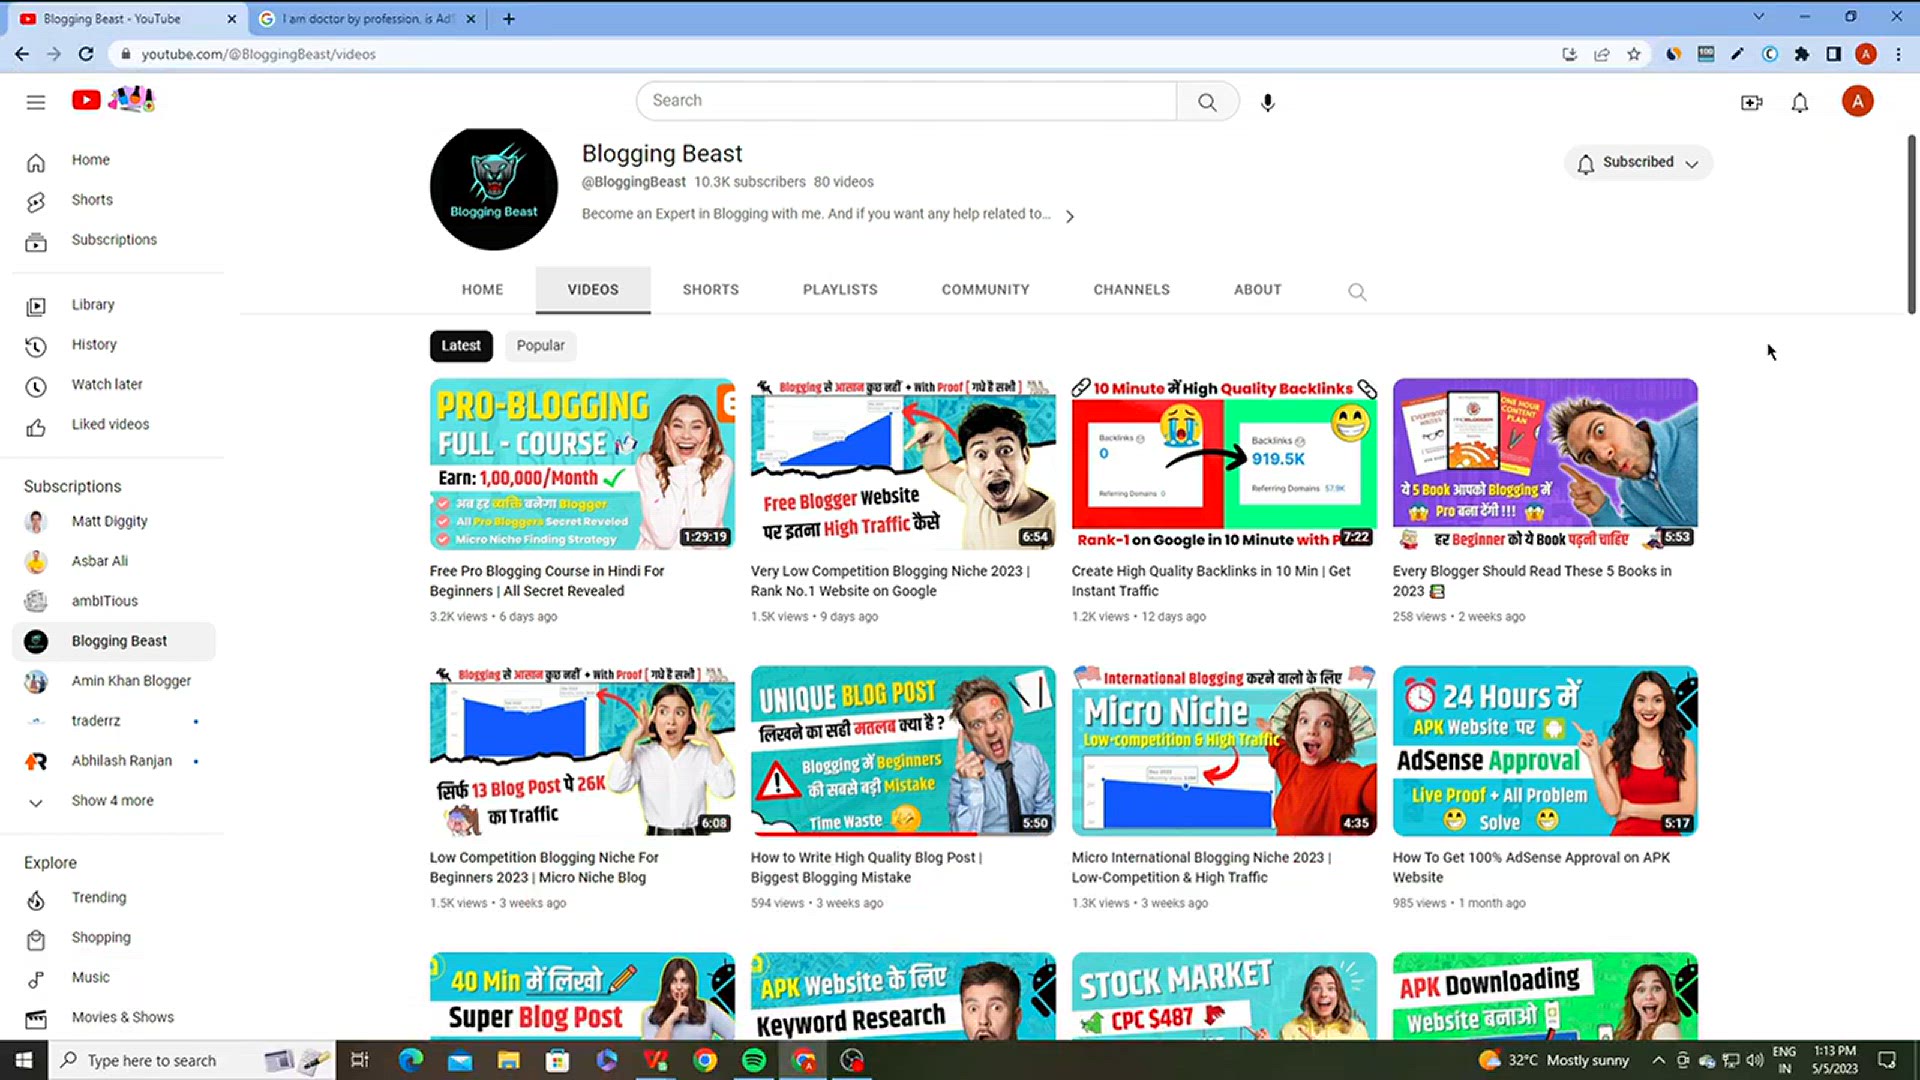Play 24 Hours AdSense Approval thumbnail

[x=1545, y=751]
